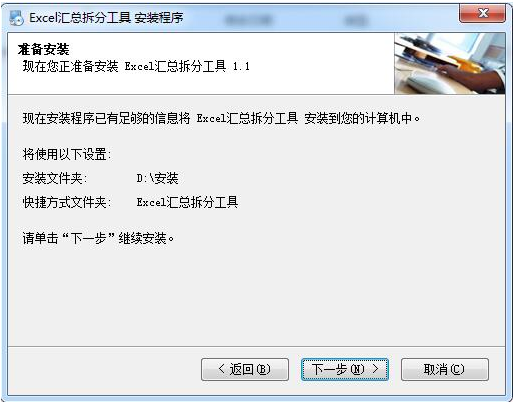The width and height of the screenshot is (517, 404).
Task: Select the D:\安装 install folder value
Action: [x=157, y=178]
